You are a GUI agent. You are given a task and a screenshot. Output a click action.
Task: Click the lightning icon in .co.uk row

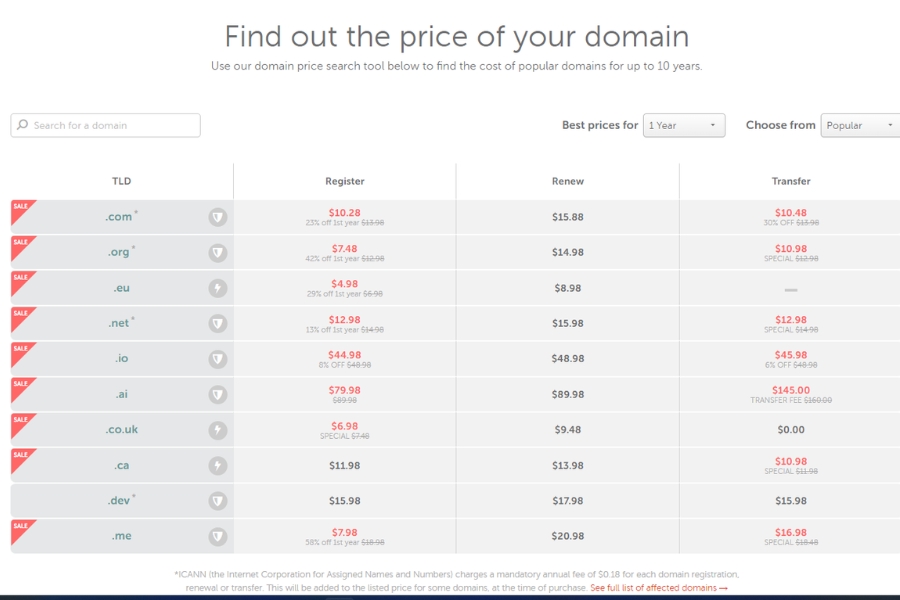coord(218,430)
